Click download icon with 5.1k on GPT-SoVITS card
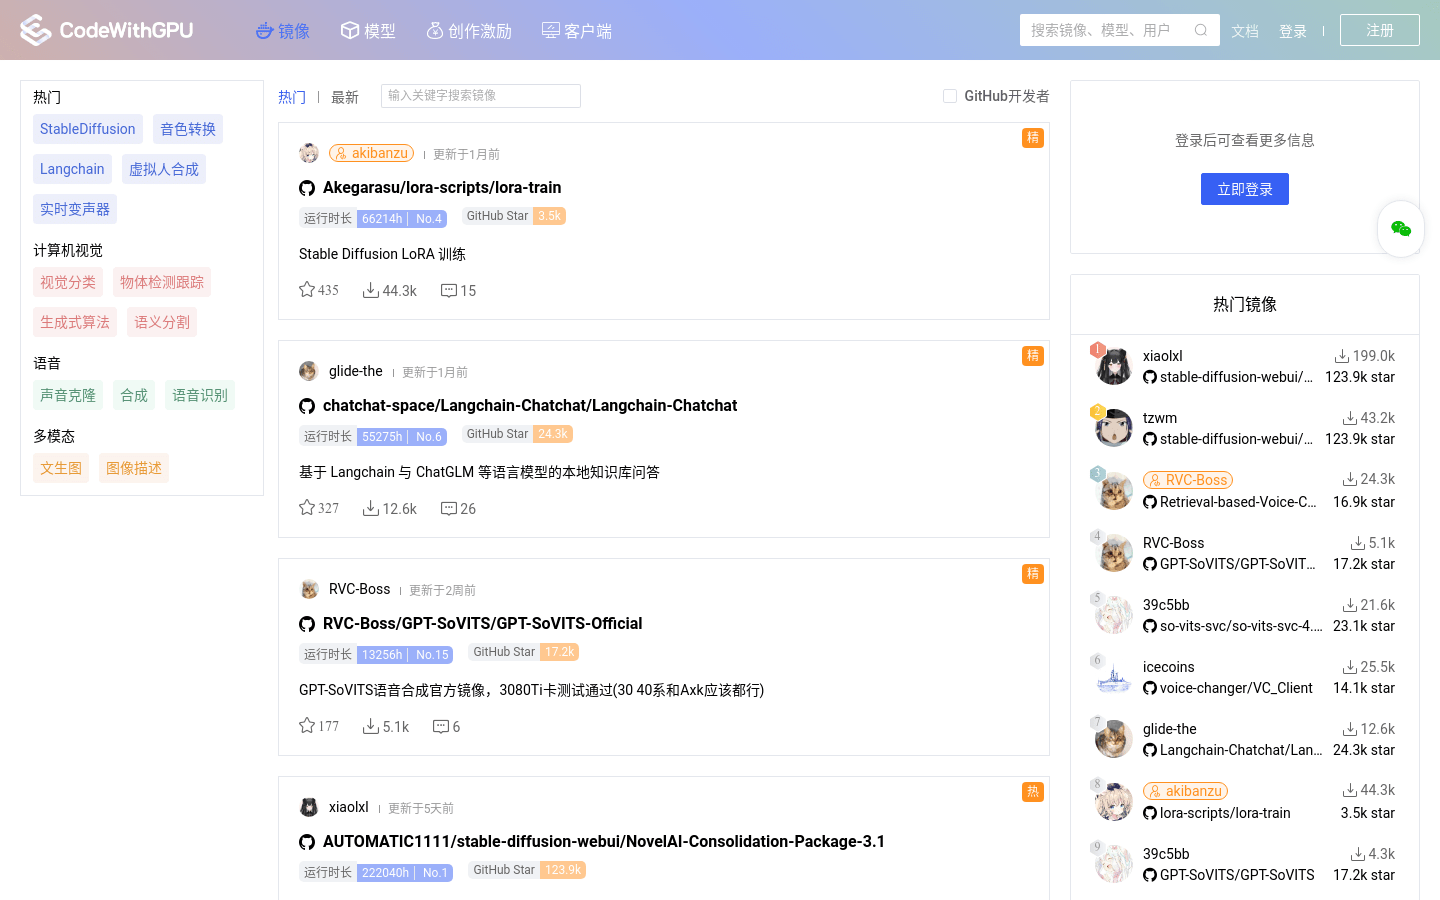This screenshot has height=900, width=1440. pyautogui.click(x=371, y=726)
